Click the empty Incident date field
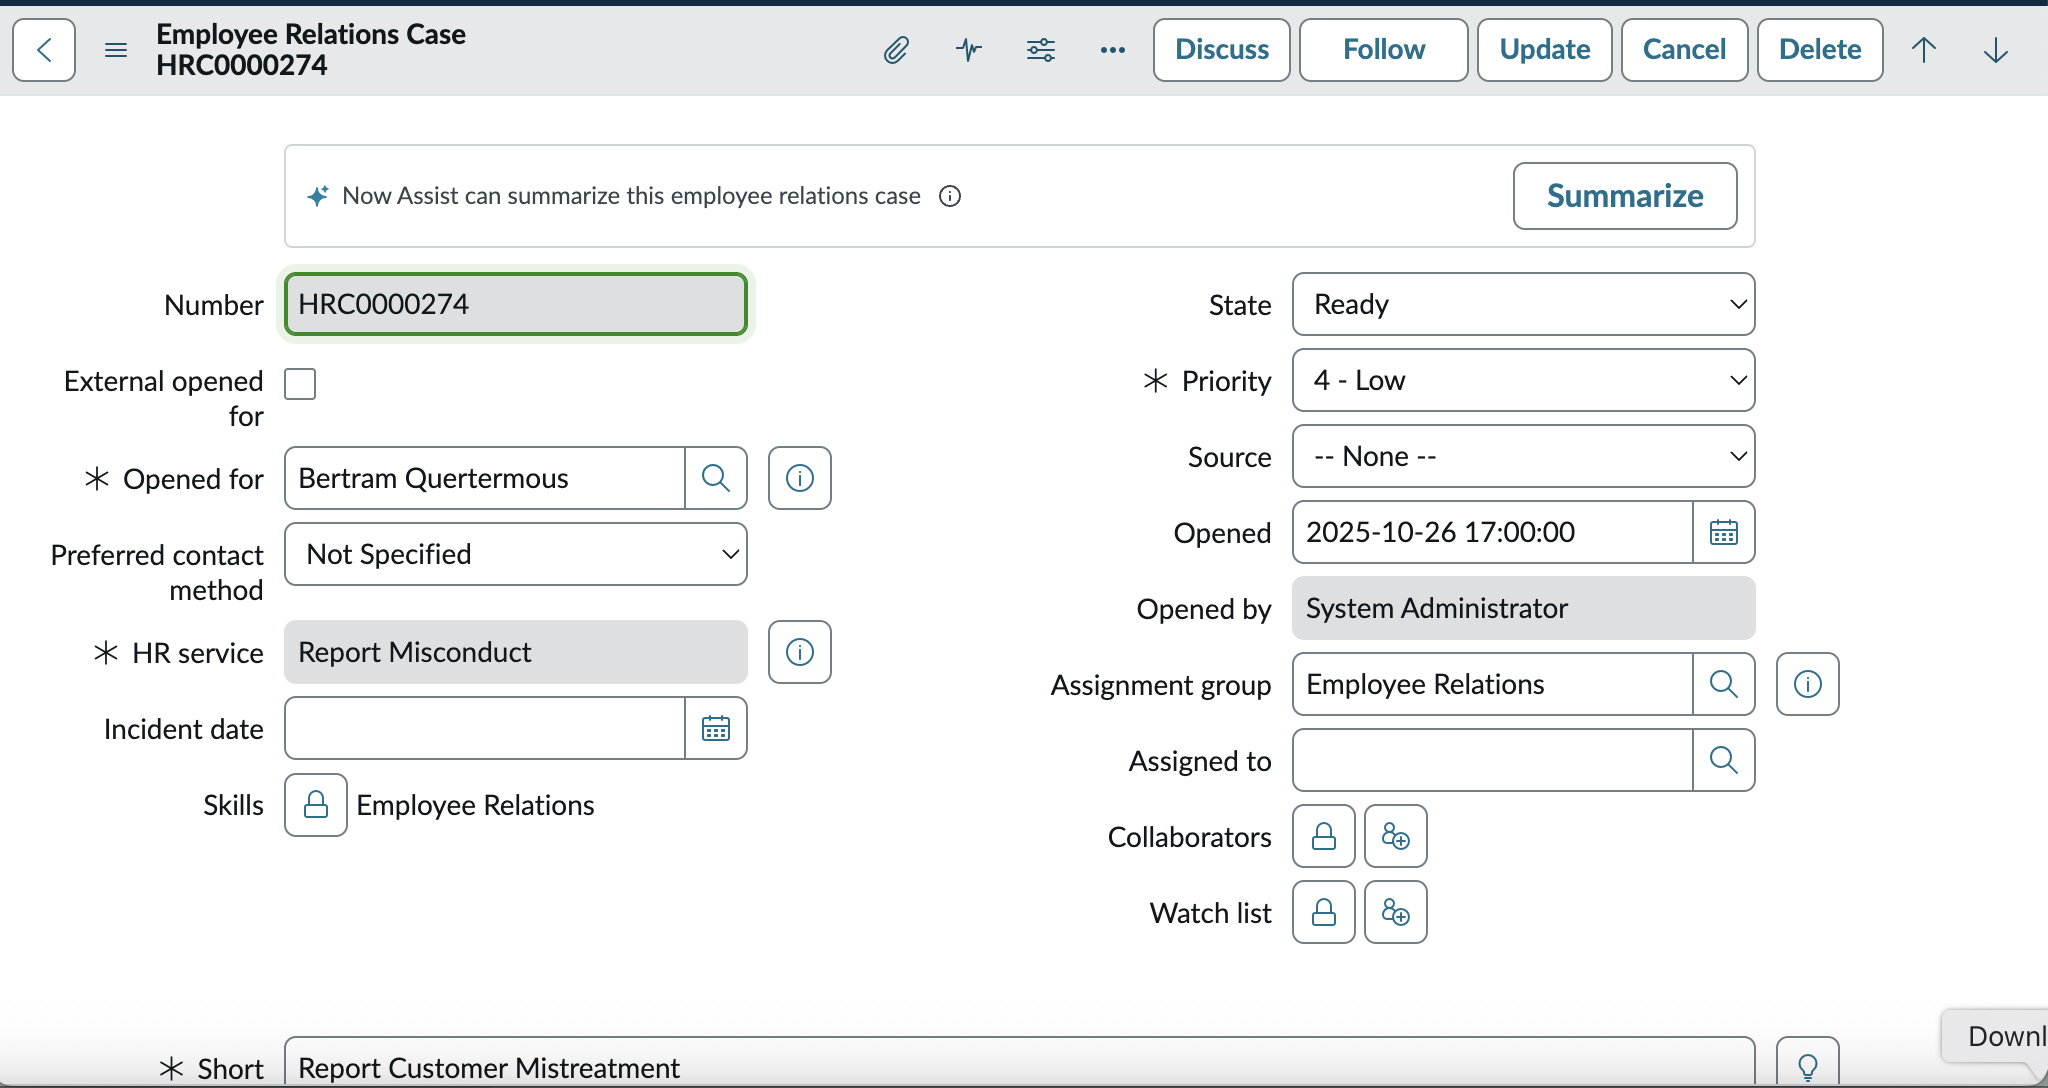 pyautogui.click(x=485, y=728)
